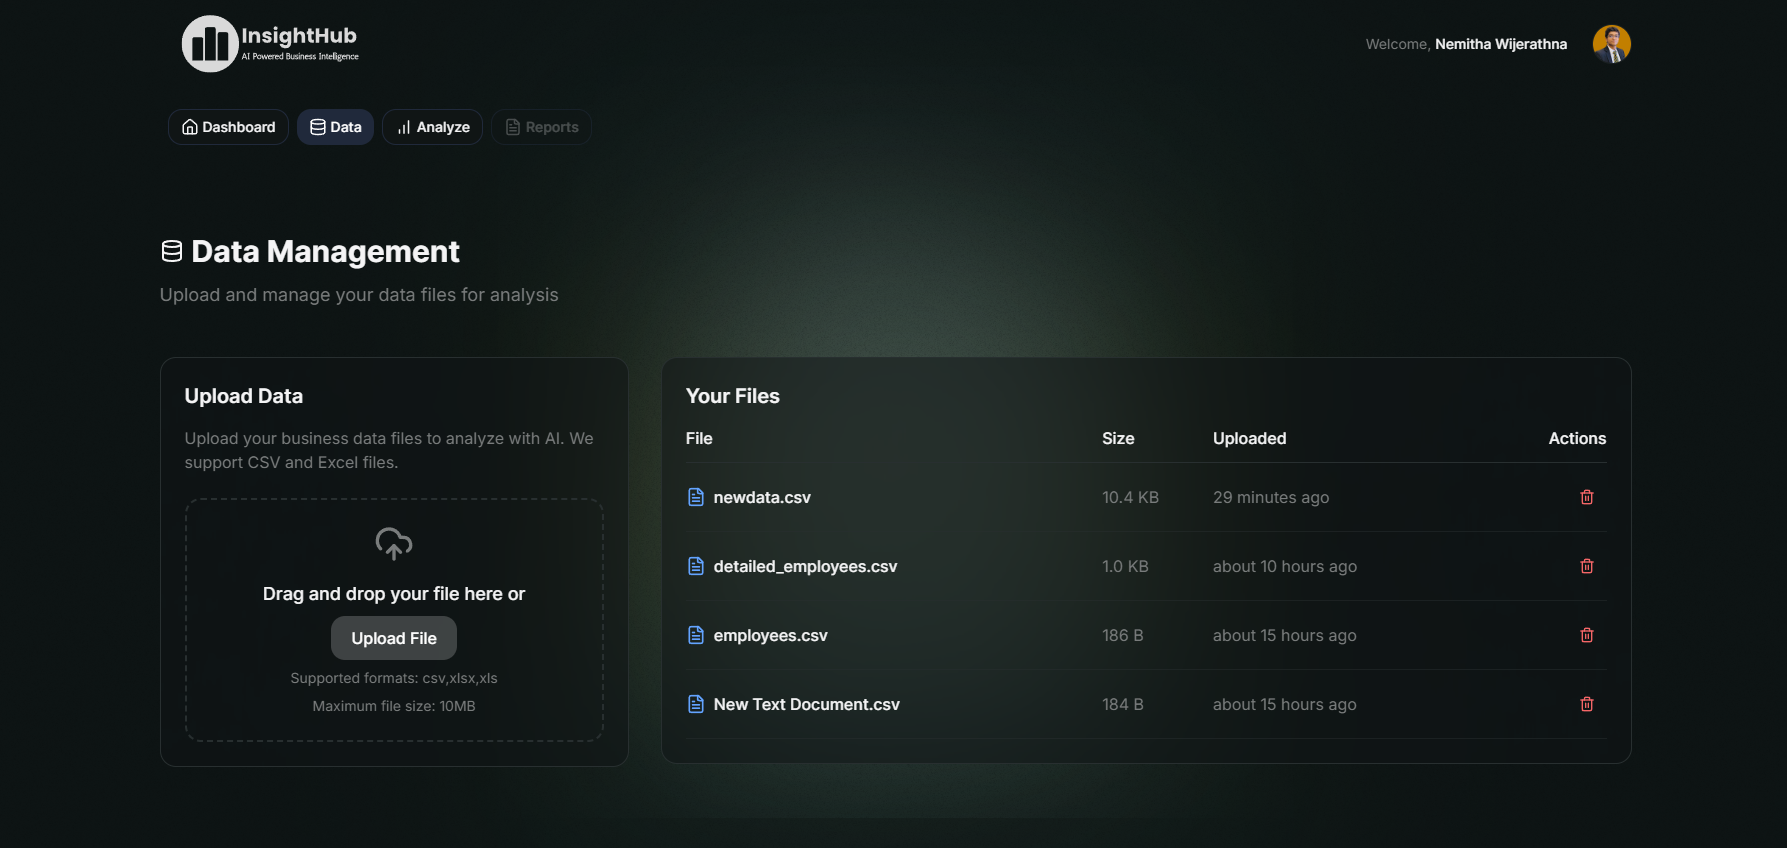Open the Analyze tab
Viewport: 1787px width, 848px height.
[x=432, y=127]
